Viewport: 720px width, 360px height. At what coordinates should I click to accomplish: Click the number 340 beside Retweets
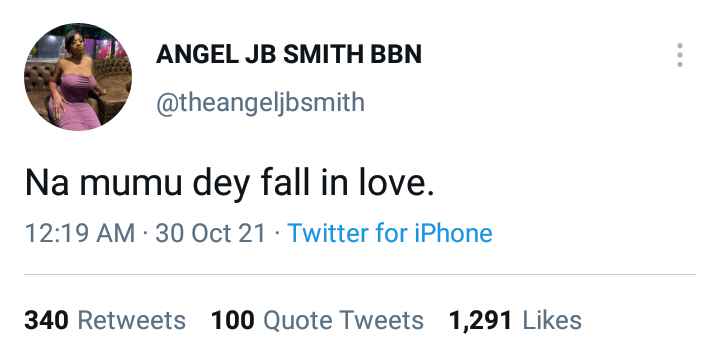pyautogui.click(x=46, y=320)
